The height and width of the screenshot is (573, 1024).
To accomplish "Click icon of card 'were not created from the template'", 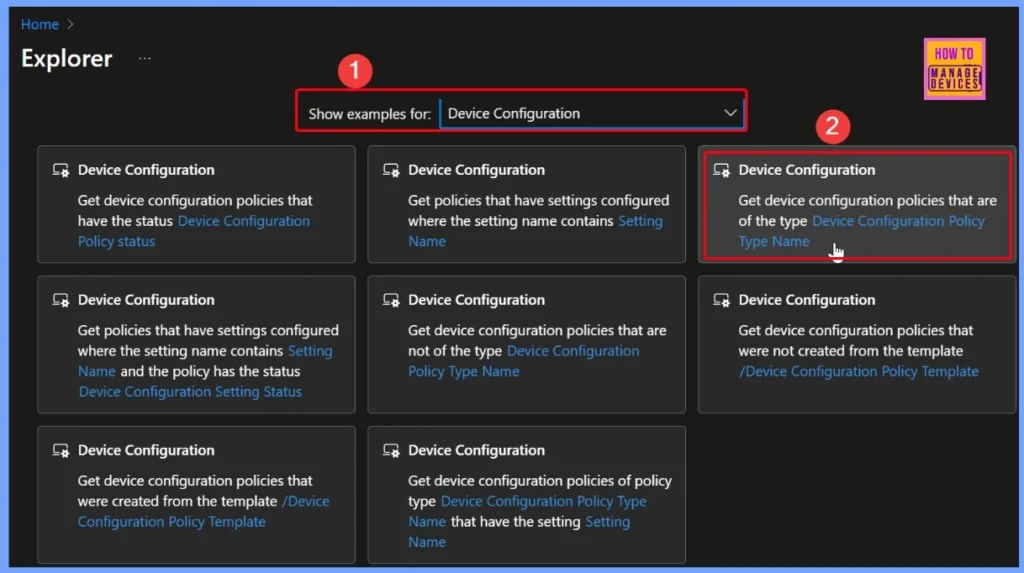I will [x=722, y=301].
